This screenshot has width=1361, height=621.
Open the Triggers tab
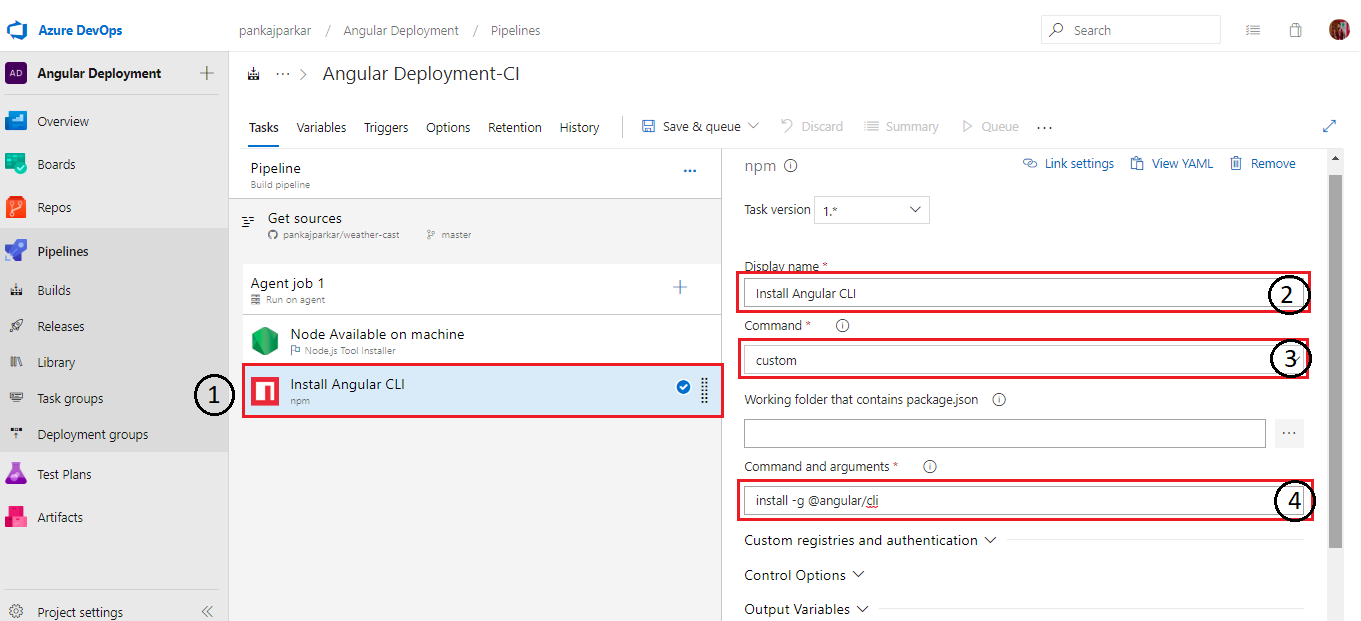click(385, 127)
